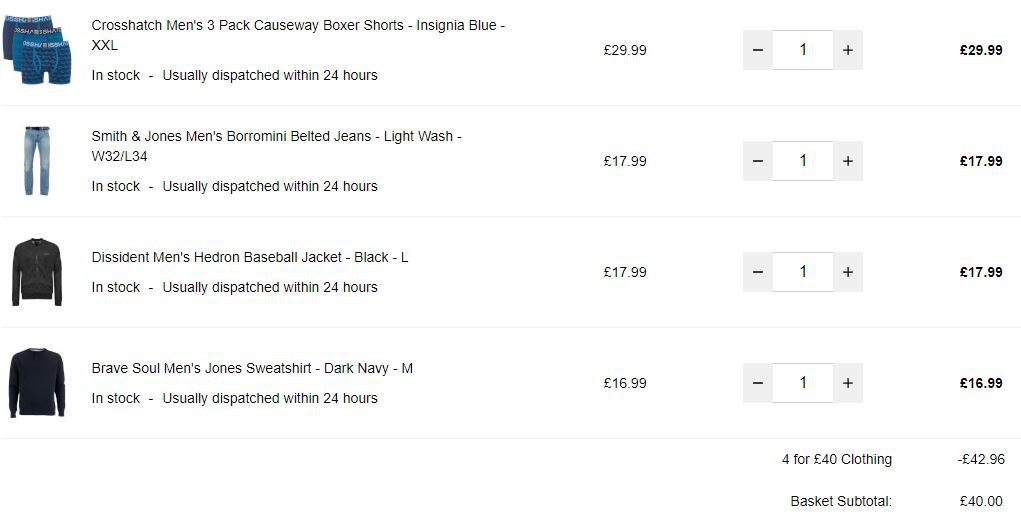Open Crosshatch Causeway Boxer Shorts product link
The height and width of the screenshot is (518, 1021).
pos(298,35)
